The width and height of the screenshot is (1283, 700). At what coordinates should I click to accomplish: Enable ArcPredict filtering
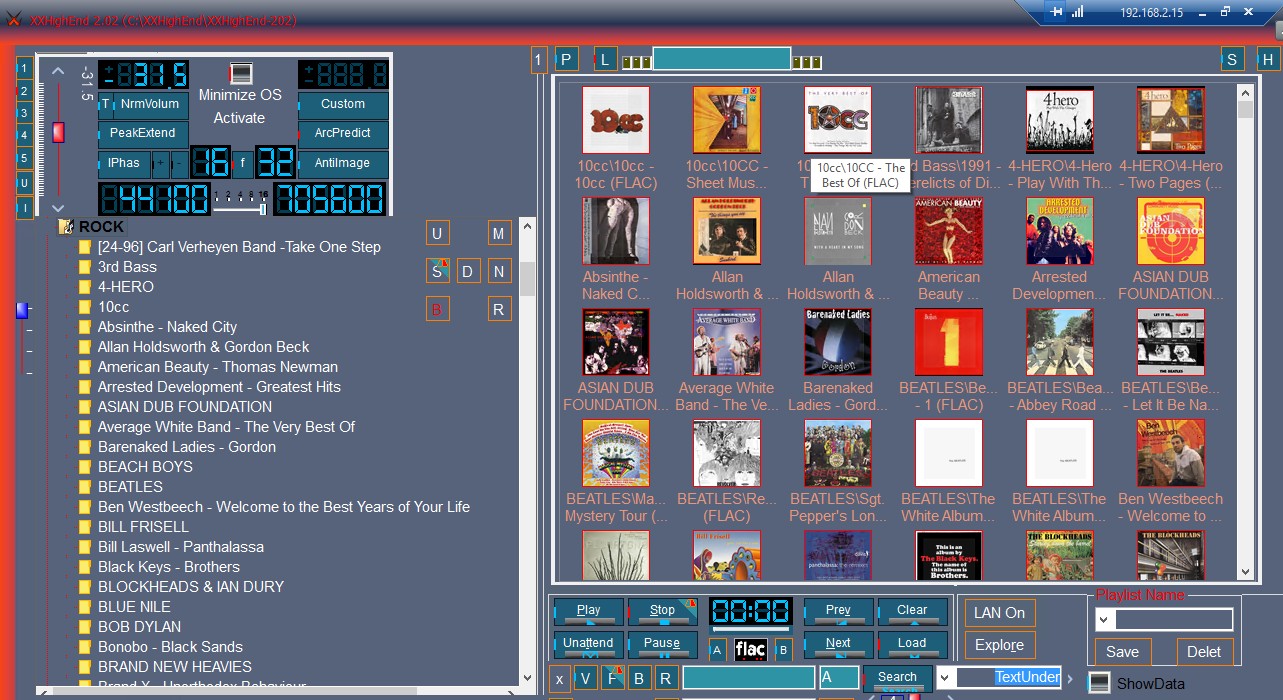click(x=343, y=133)
